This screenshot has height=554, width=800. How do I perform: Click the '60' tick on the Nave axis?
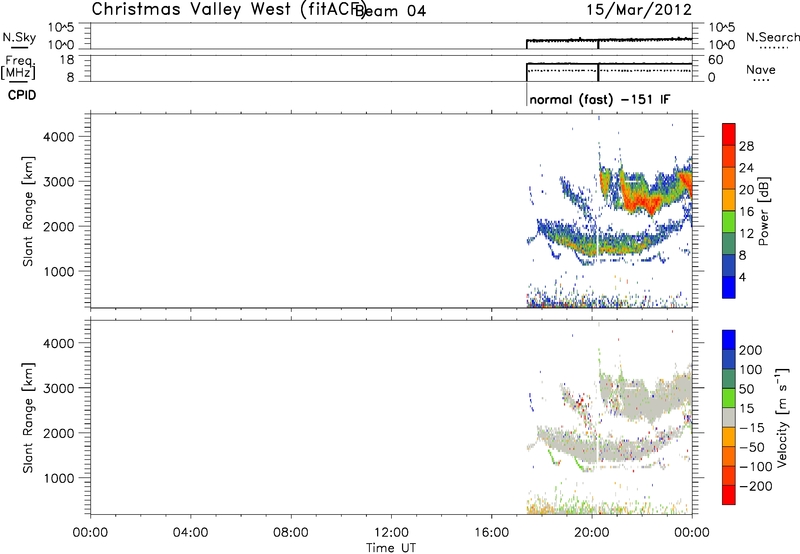click(x=715, y=60)
